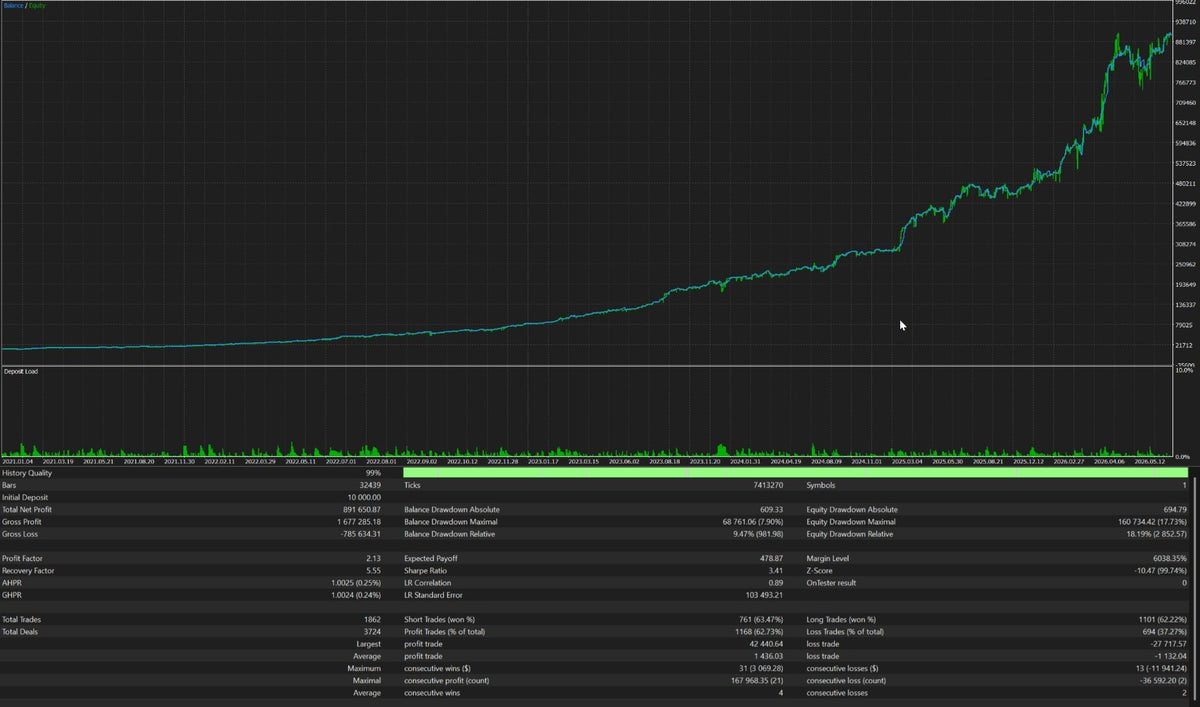Click the Equity legend label on the chart
Viewport: 1200px width, 707px height.
pyautogui.click(x=36, y=6)
